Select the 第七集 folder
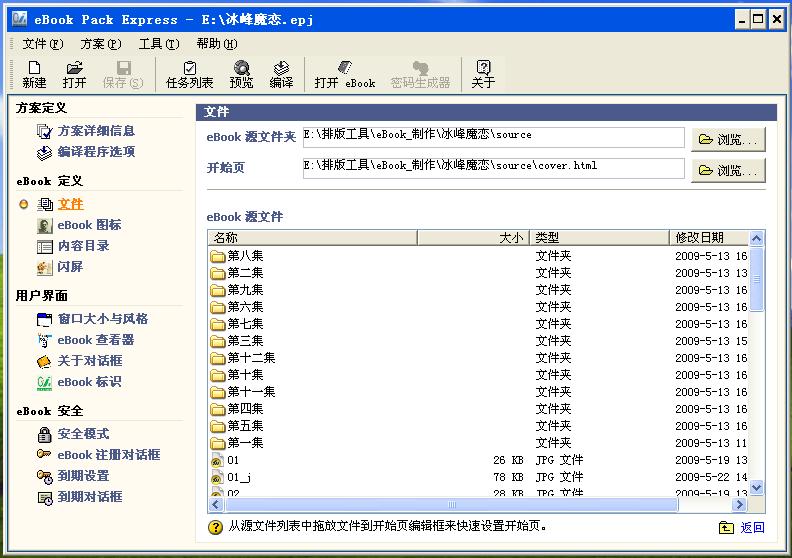792x558 pixels. point(237,324)
